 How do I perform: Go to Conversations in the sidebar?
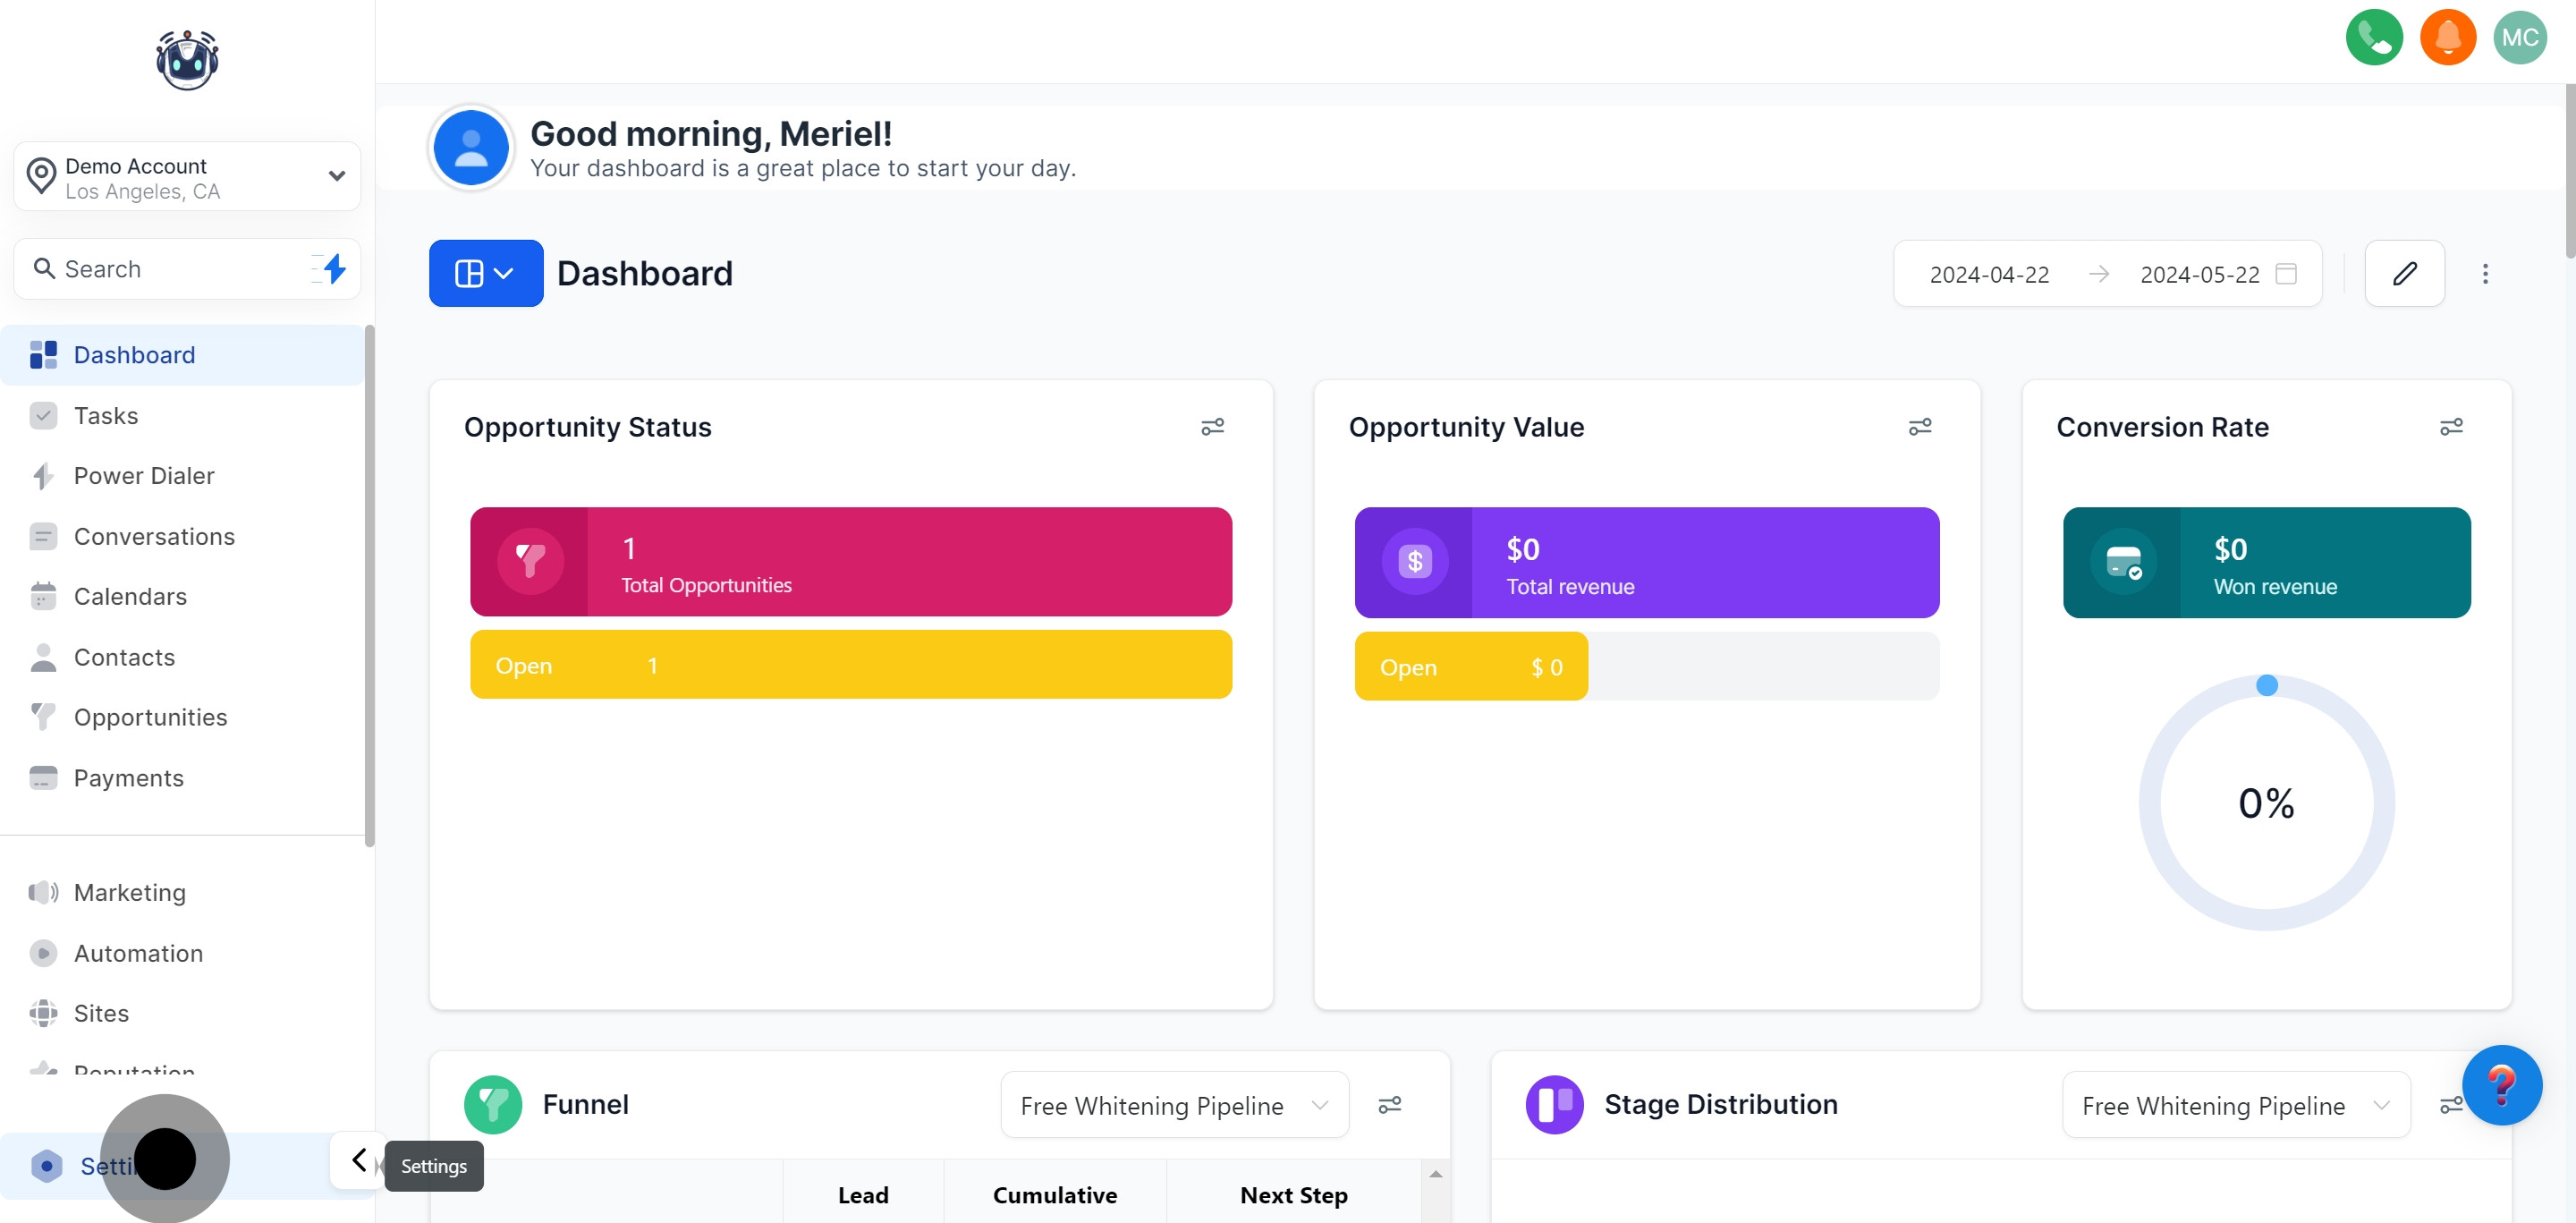[154, 536]
